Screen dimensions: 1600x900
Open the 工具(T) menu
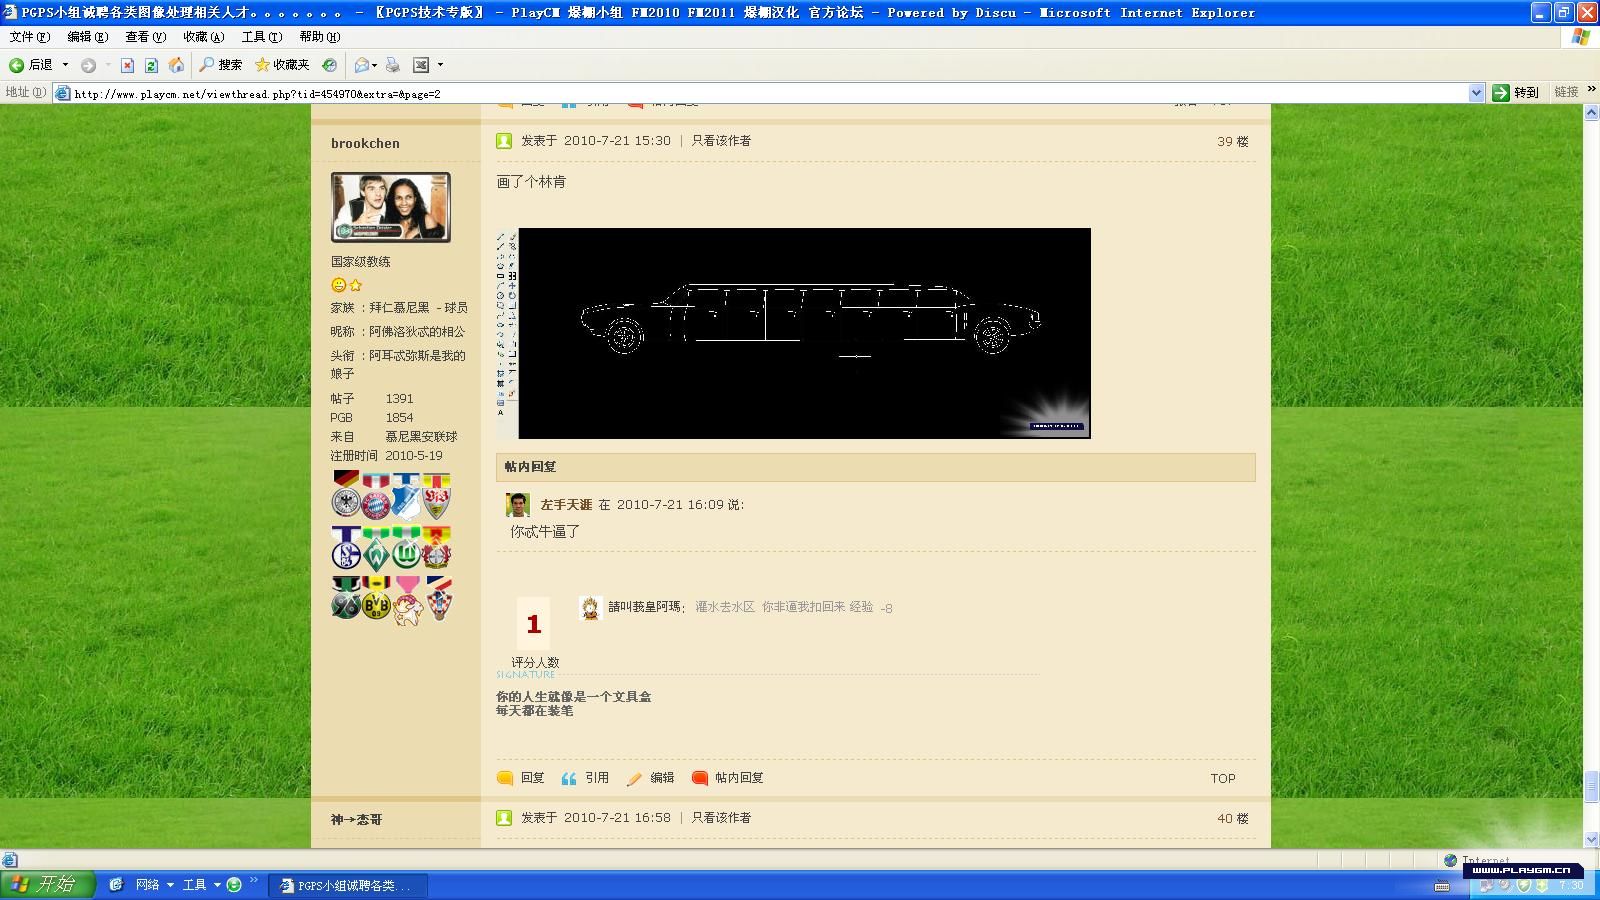coord(261,37)
